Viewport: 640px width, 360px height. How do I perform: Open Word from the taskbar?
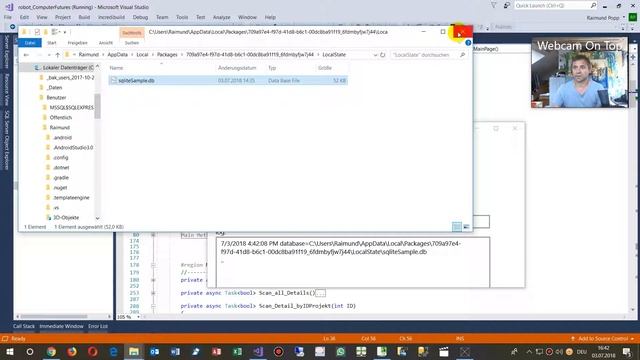[x=175, y=351]
